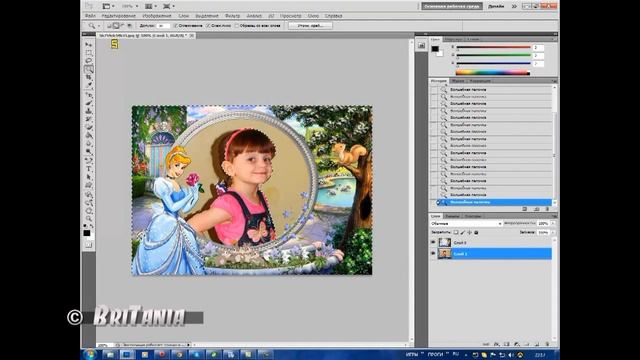The image size is (640, 360).
Task: Select the Spot Healing Brush tool
Action: pos(89,95)
